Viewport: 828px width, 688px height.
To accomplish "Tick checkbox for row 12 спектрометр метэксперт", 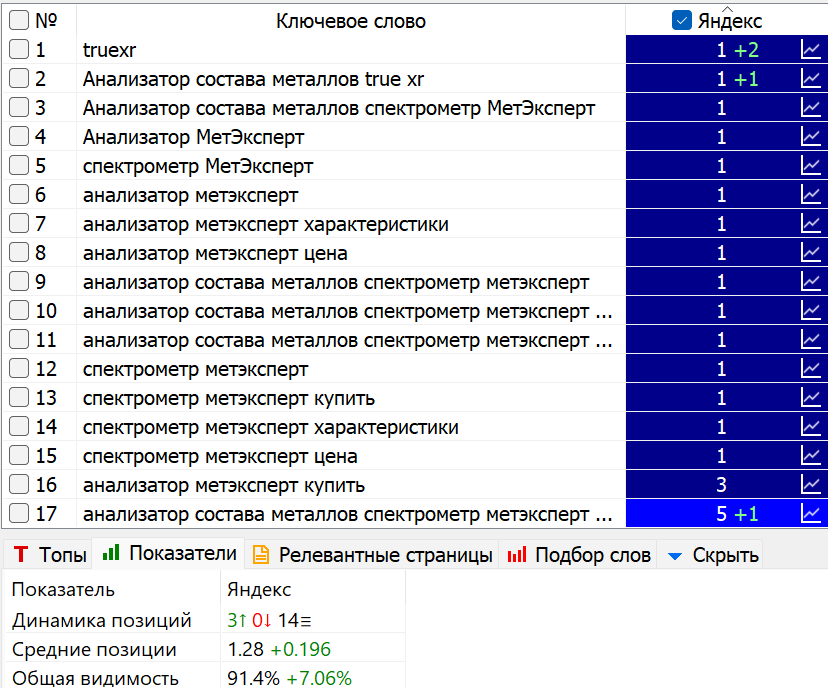I will click(x=19, y=369).
